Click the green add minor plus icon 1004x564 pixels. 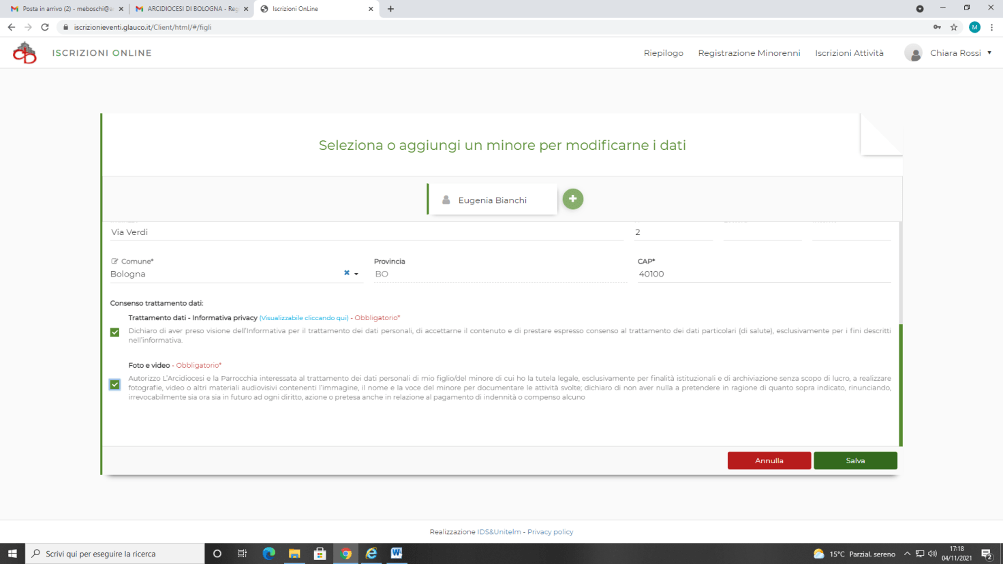click(572, 199)
